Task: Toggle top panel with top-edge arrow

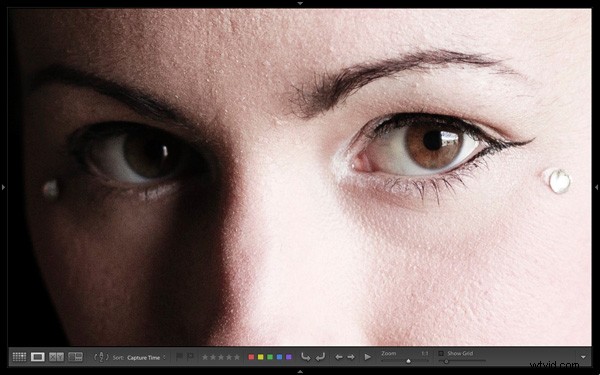Action: [300, 3]
